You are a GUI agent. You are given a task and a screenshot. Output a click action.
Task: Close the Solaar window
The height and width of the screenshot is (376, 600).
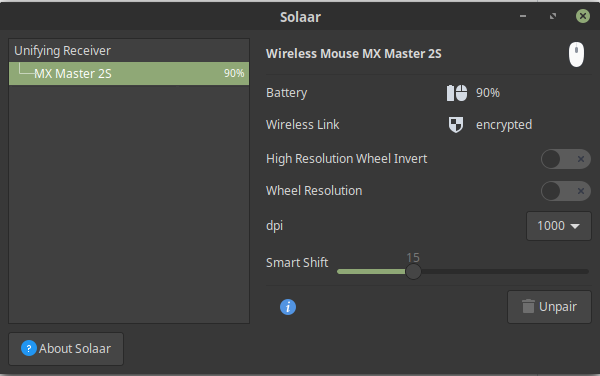tap(583, 16)
